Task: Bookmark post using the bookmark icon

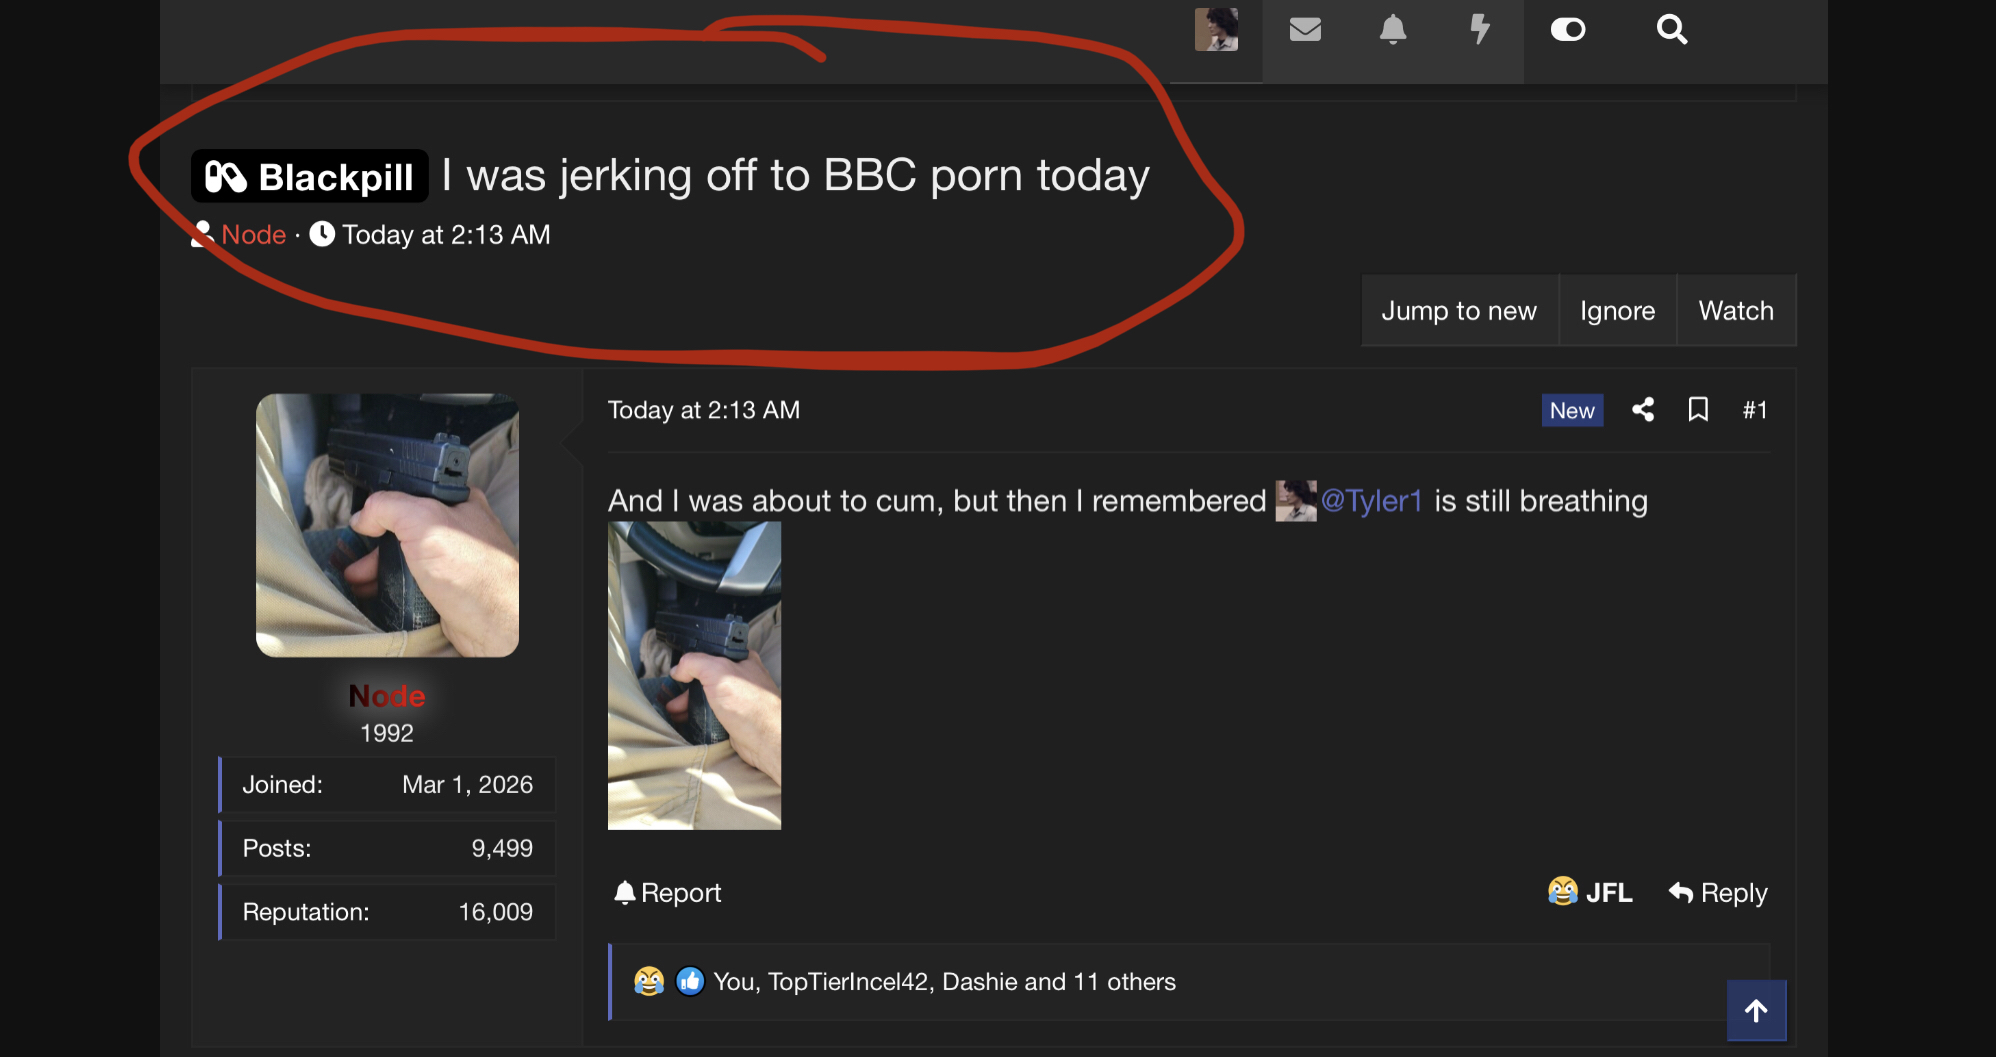Action: pos(1698,410)
